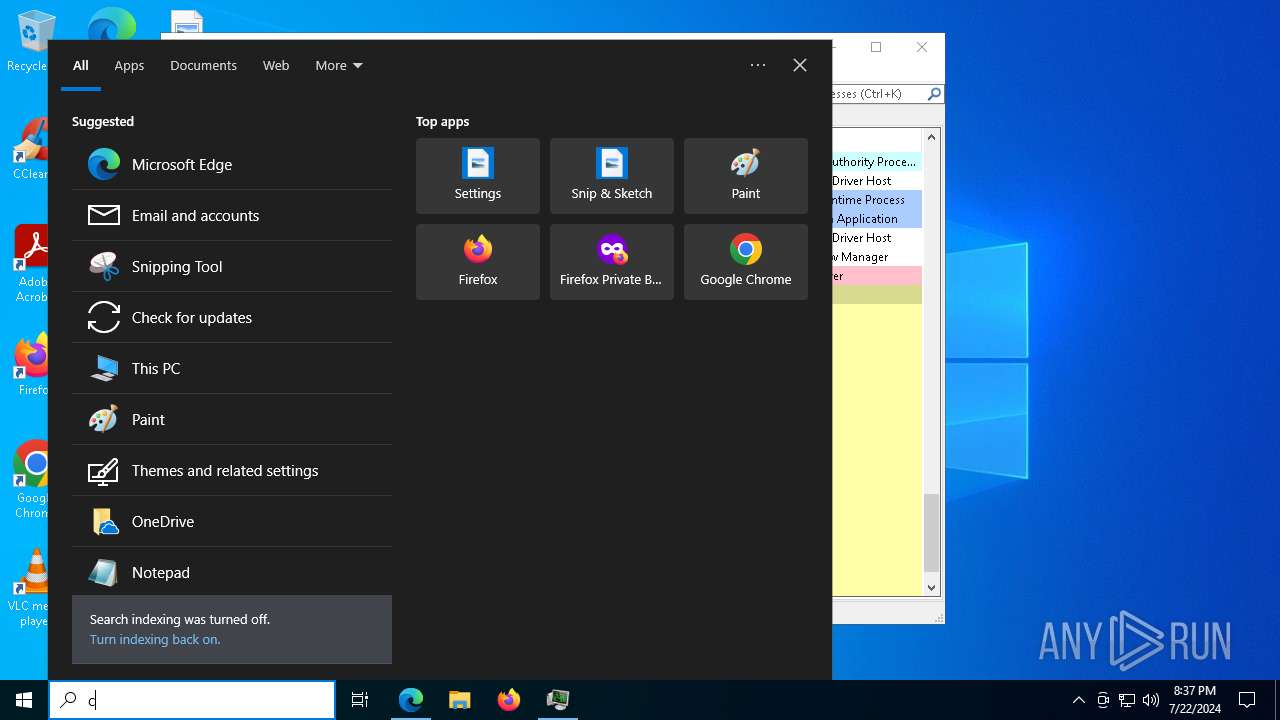Select 'Application' row in background window
The width and height of the screenshot is (1280, 720).
click(x=877, y=219)
